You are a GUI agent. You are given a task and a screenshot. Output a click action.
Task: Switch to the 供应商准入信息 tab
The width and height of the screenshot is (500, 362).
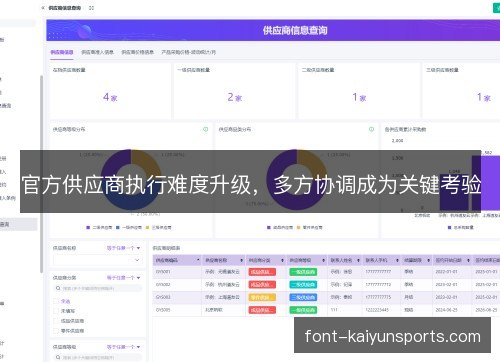[x=97, y=52]
